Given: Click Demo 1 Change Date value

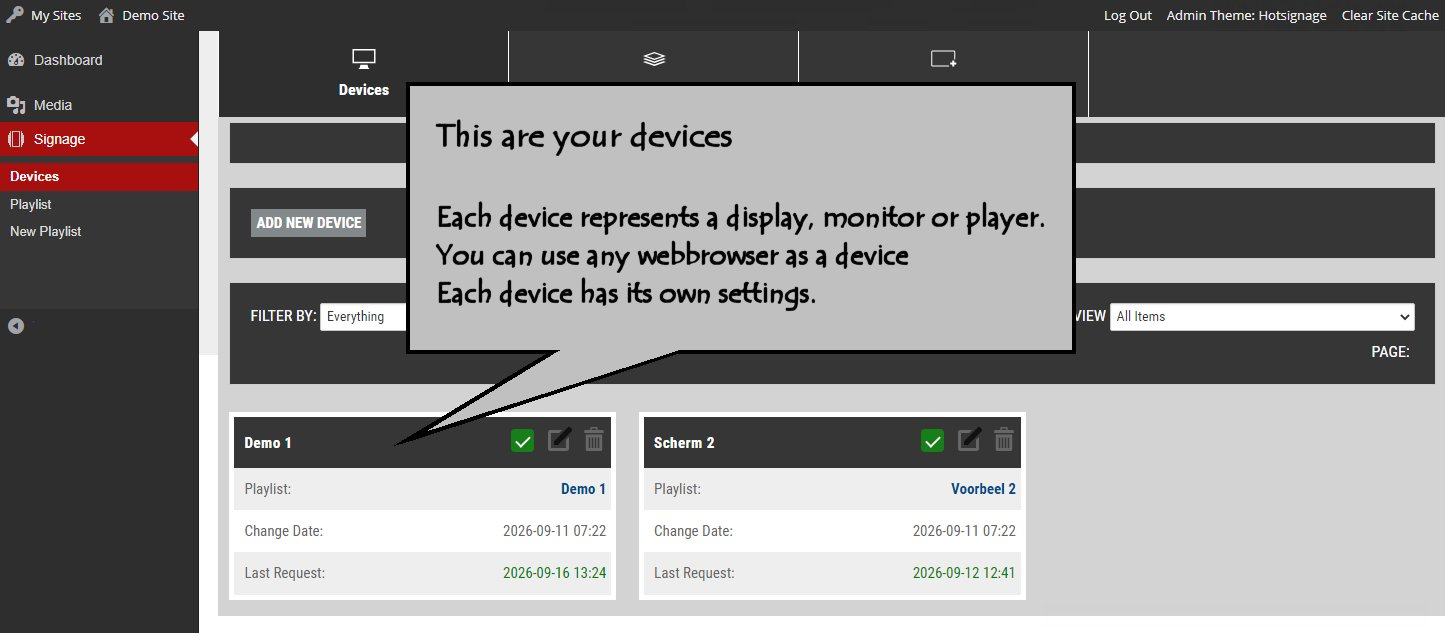Looking at the screenshot, I should [x=555, y=531].
